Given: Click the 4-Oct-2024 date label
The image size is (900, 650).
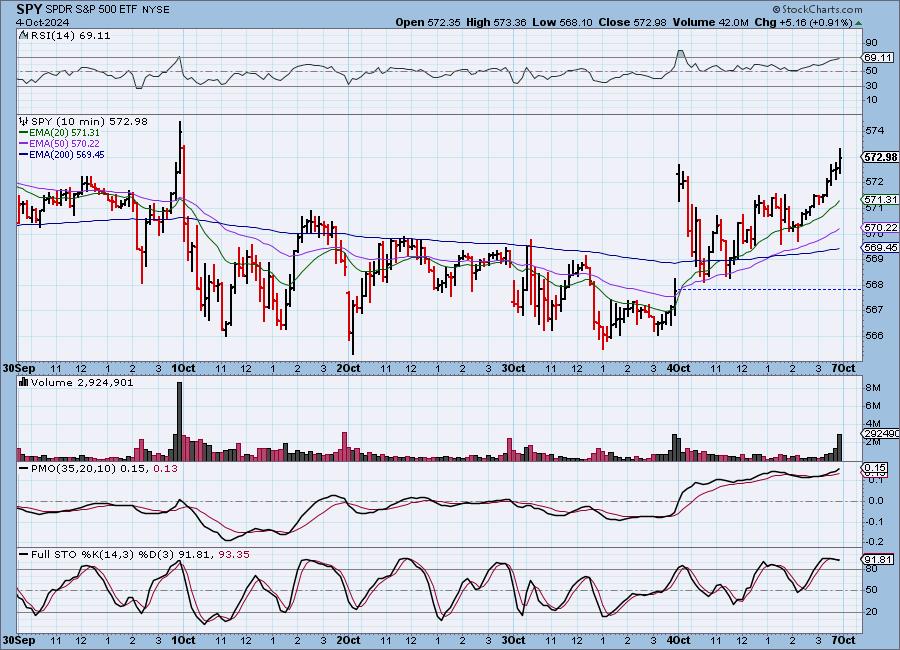Looking at the screenshot, I should (43, 22).
